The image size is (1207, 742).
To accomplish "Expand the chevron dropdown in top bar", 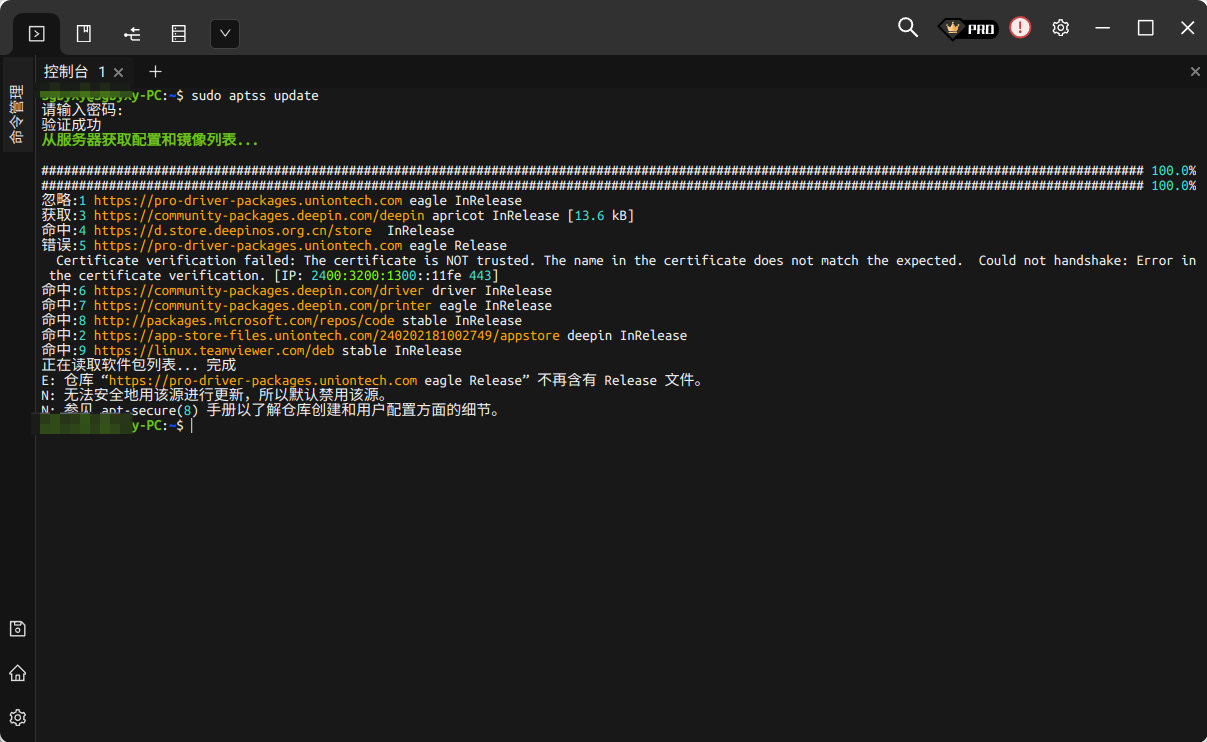I will 225,34.
